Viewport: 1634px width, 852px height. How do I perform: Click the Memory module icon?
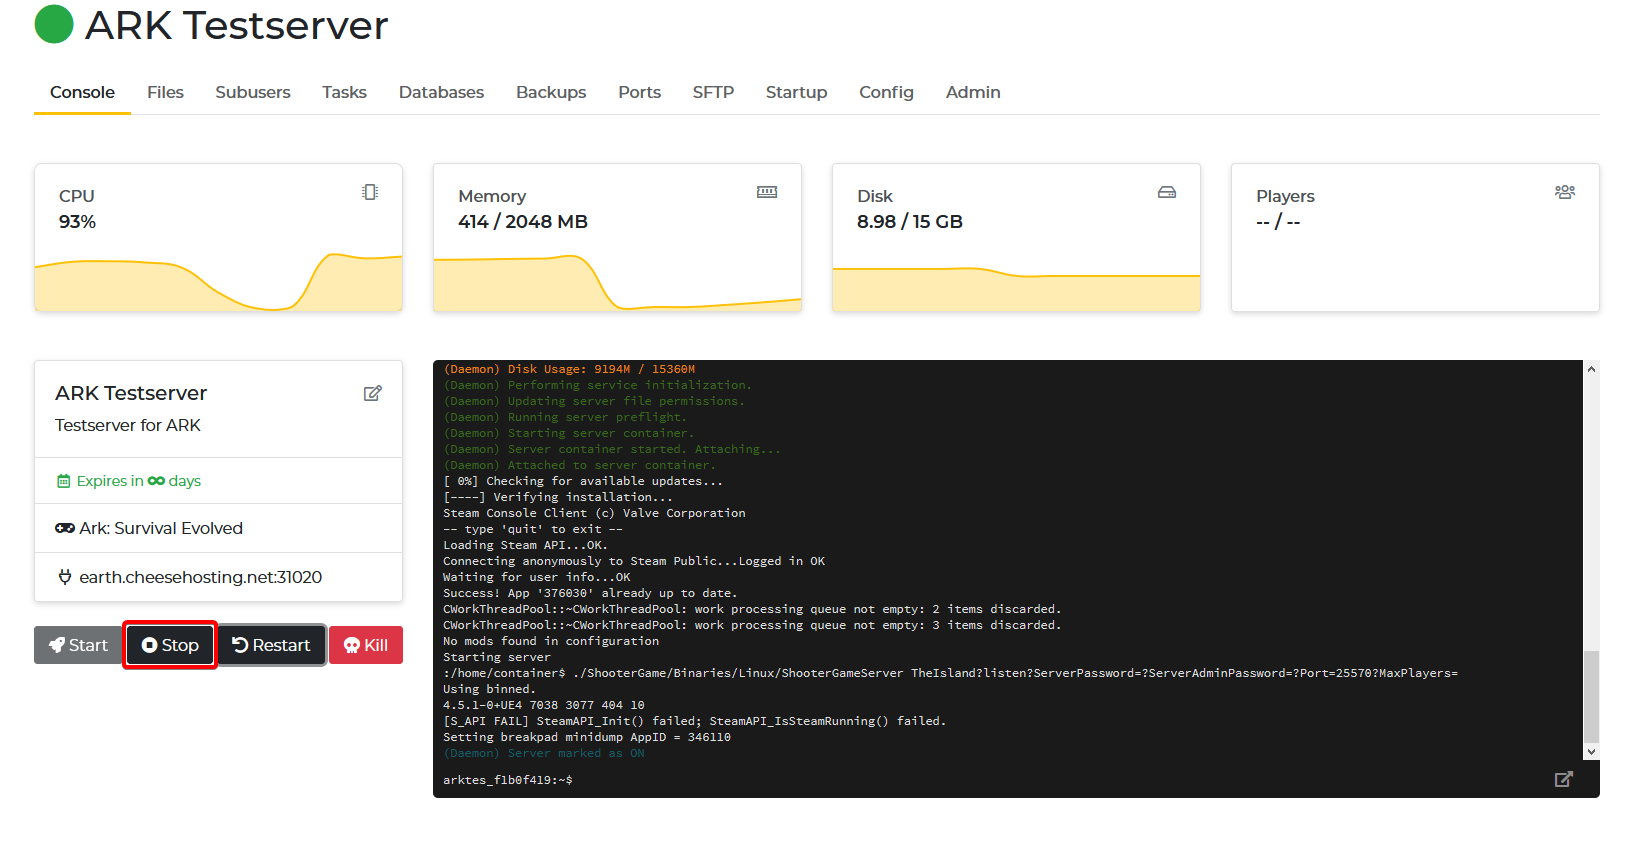tap(766, 192)
